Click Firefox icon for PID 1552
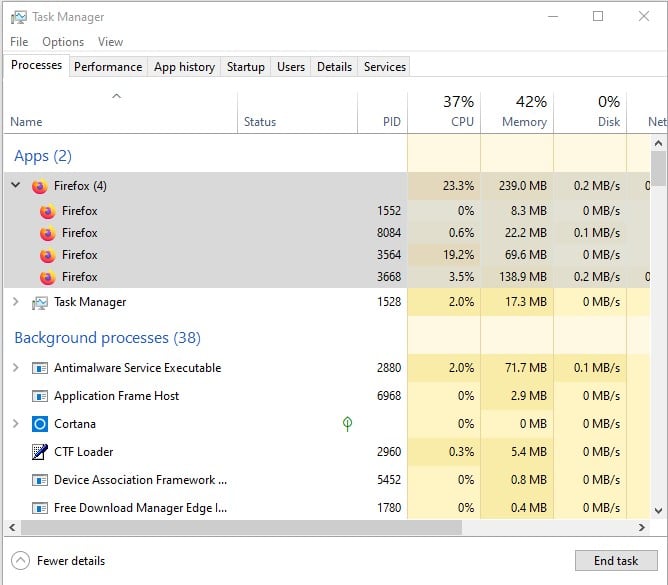Viewport: 668px width, 585px height. tap(48, 211)
